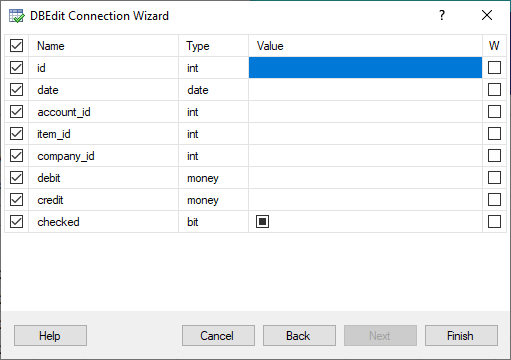Toggle the select-all checkbox in the header row
This screenshot has height=360, width=511.
click(16, 46)
